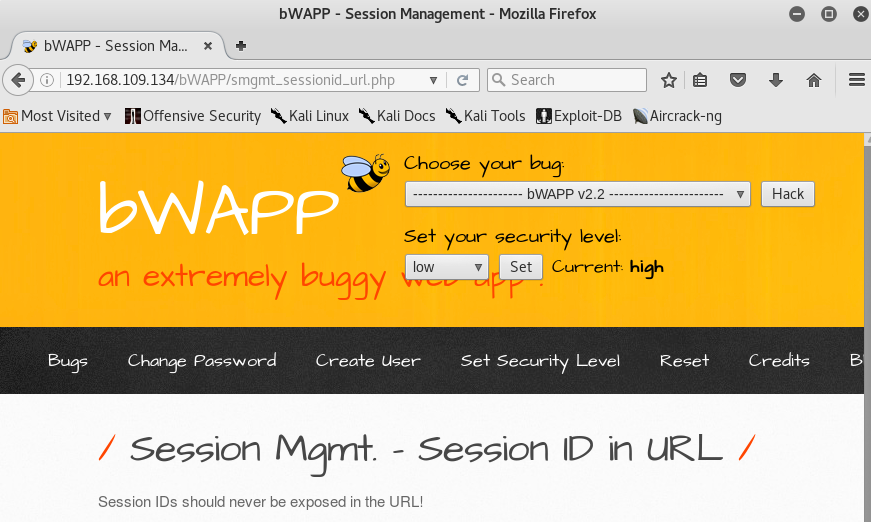Open the Aircrack-ng bookmark
This screenshot has height=522, width=871.
pos(677,116)
